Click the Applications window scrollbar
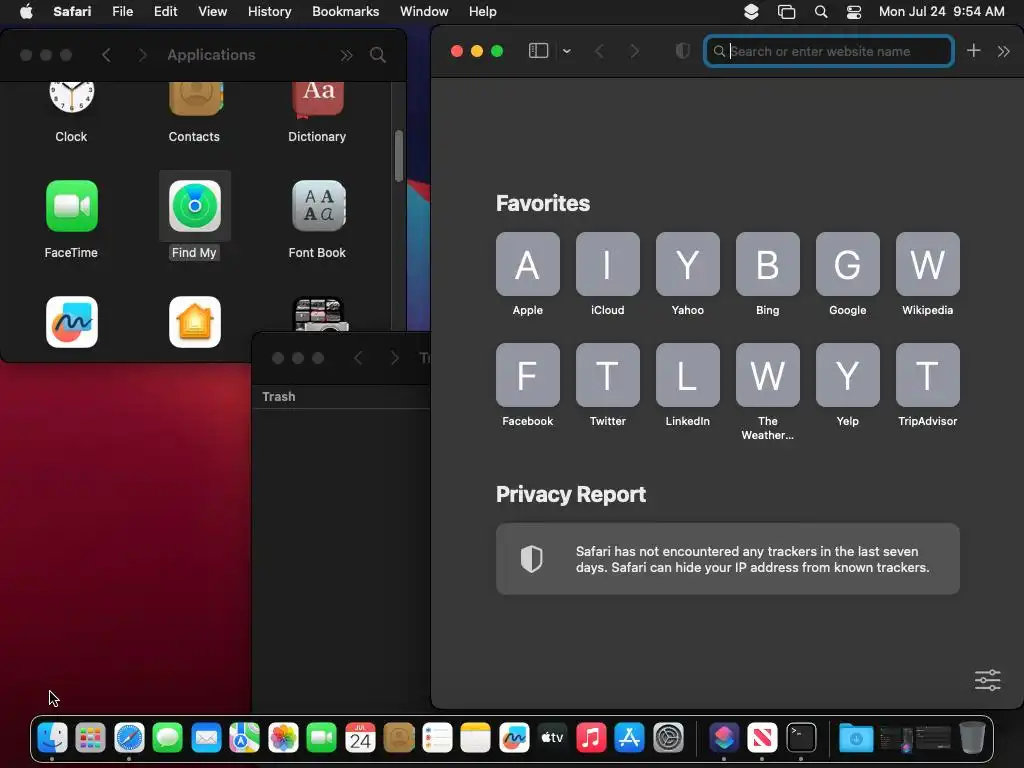The width and height of the screenshot is (1024, 768). [399, 157]
